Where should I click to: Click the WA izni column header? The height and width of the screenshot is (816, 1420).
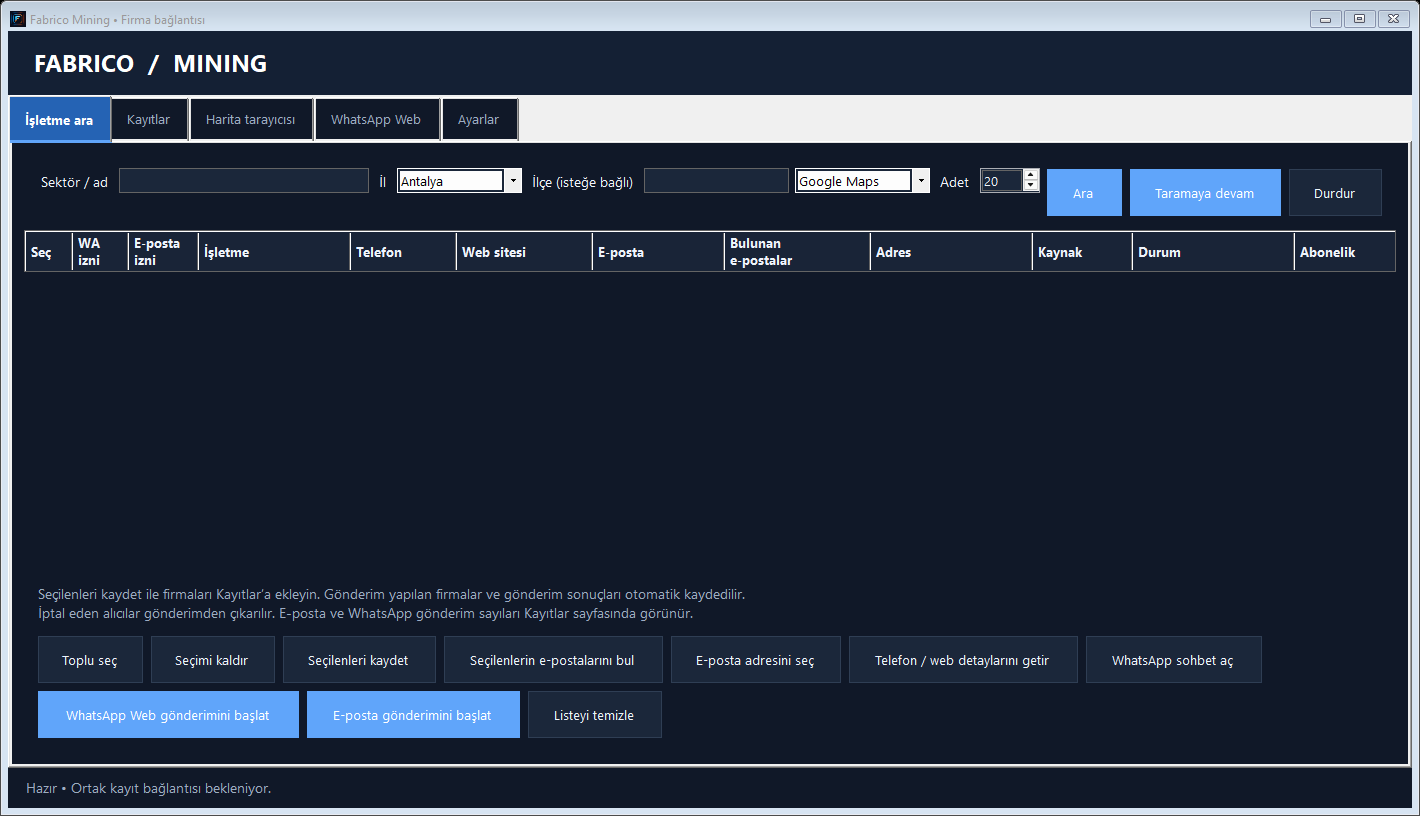[100, 252]
